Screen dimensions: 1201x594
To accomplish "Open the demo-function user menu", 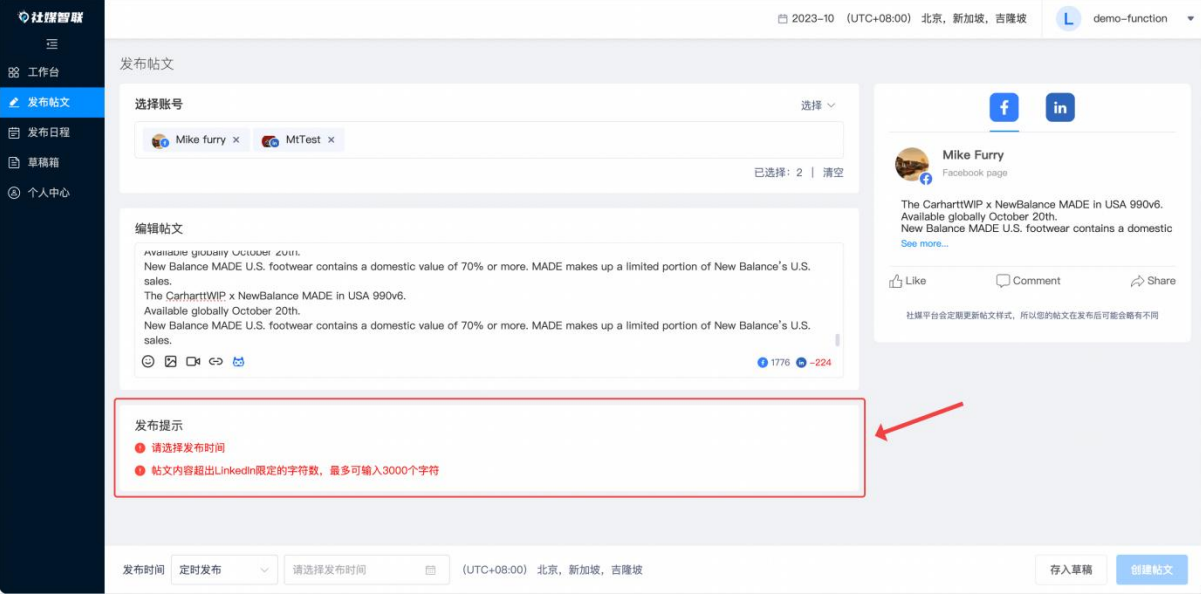I will pos(1132,18).
